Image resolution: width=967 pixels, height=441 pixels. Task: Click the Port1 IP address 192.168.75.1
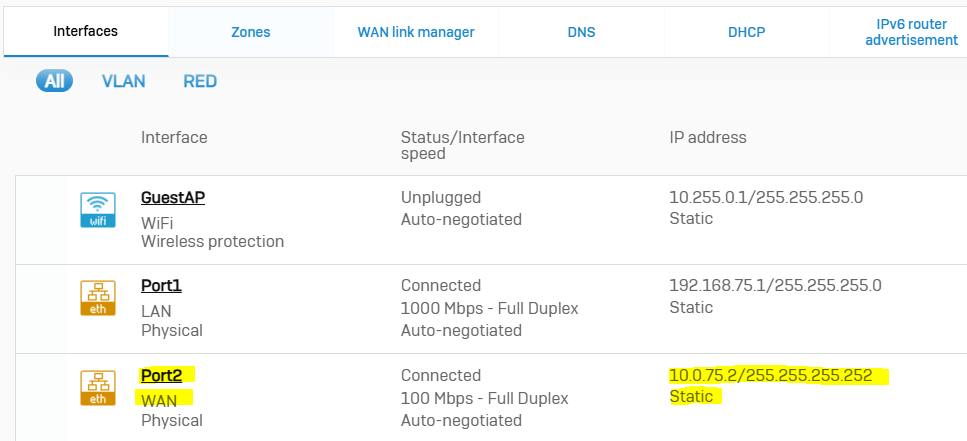point(775,286)
